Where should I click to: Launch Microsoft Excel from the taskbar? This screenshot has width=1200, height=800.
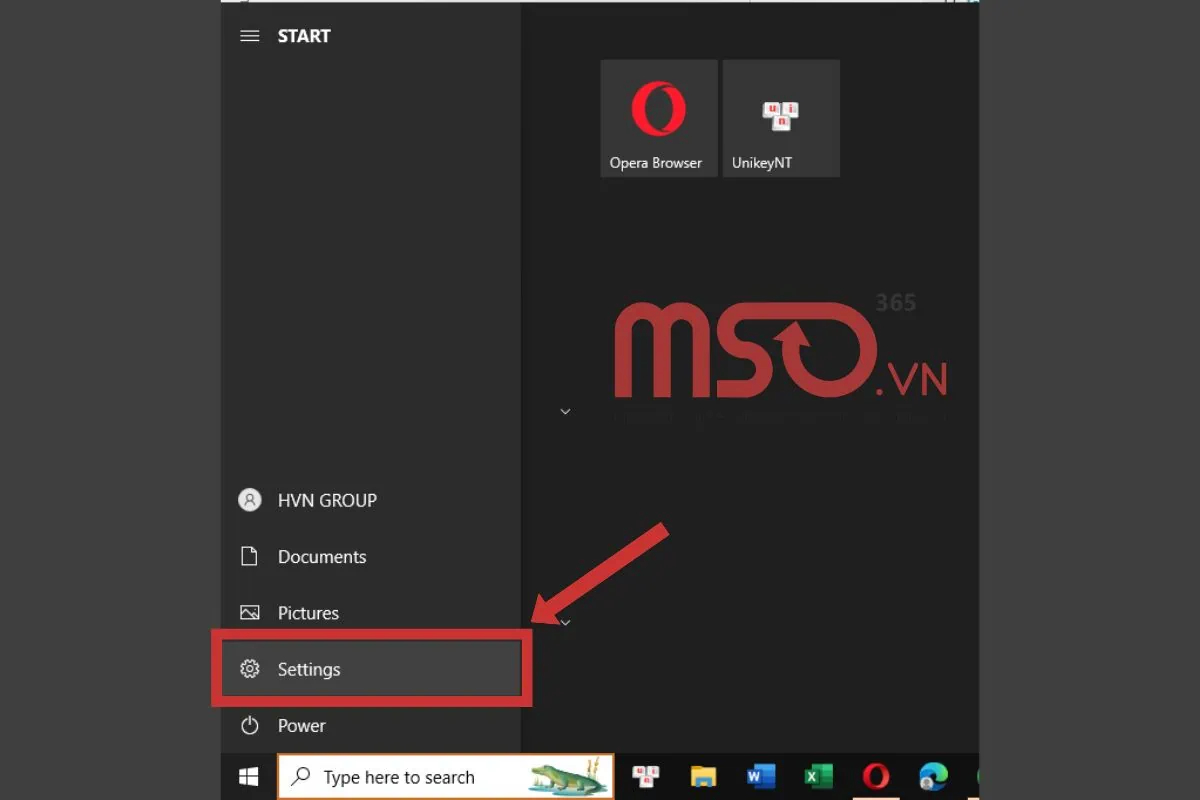(x=819, y=777)
